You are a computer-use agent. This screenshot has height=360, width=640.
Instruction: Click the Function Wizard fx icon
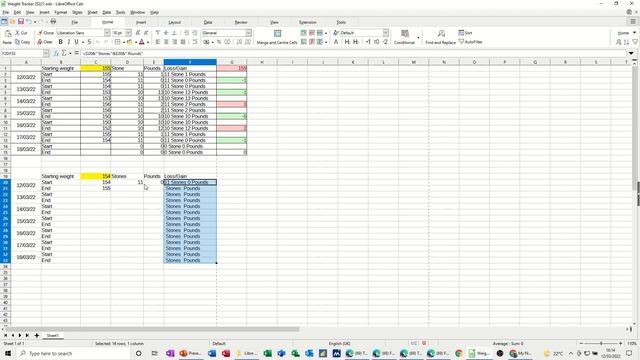(x=56, y=53)
